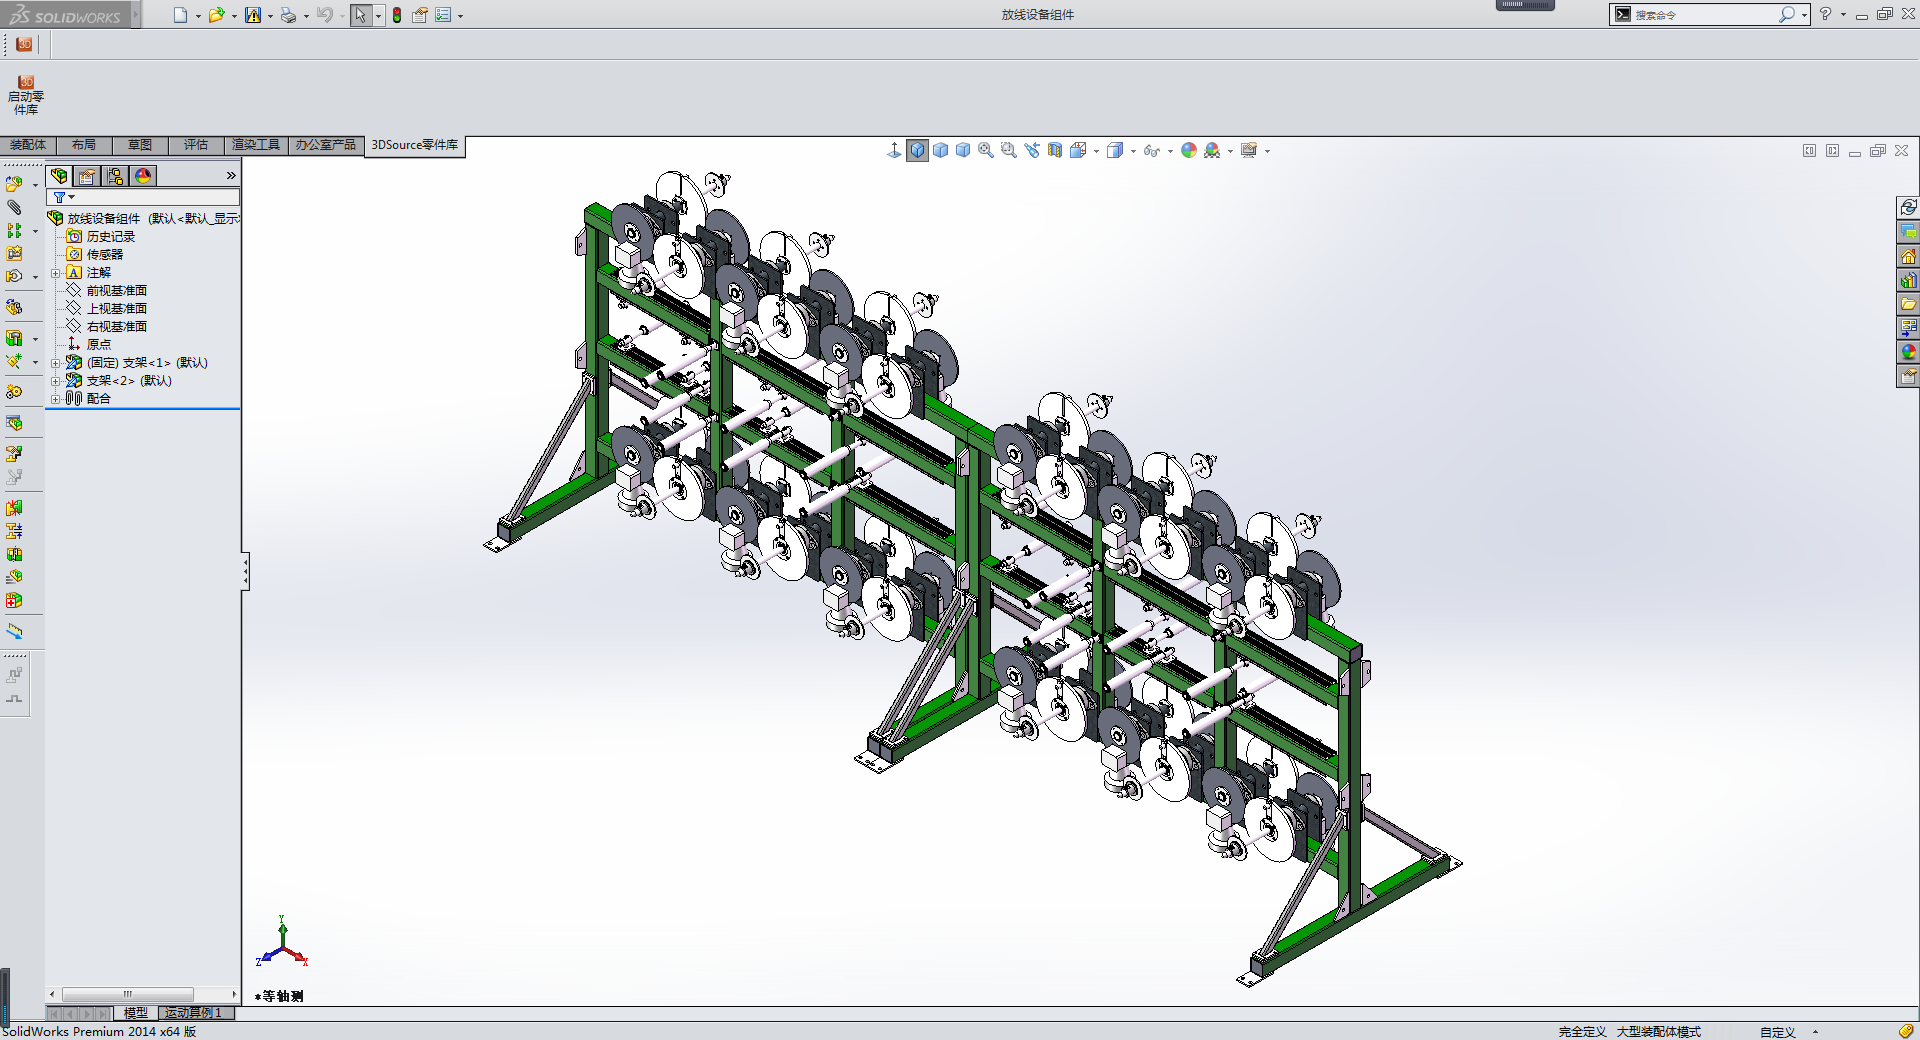
Task: Open Hide/Show Items glasses dropdown arrow
Action: click(x=1170, y=151)
